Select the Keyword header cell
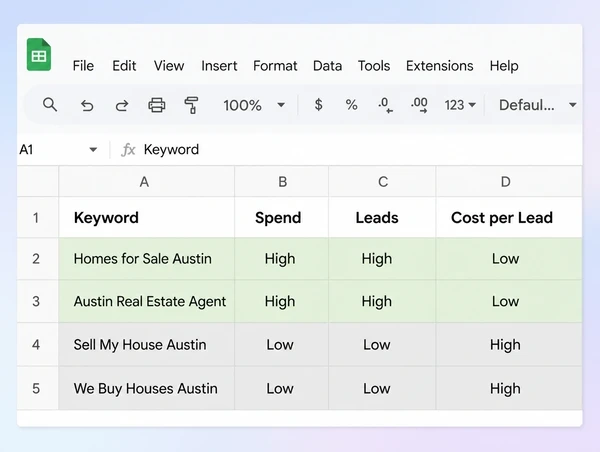This screenshot has height=452, width=600. click(x=147, y=218)
